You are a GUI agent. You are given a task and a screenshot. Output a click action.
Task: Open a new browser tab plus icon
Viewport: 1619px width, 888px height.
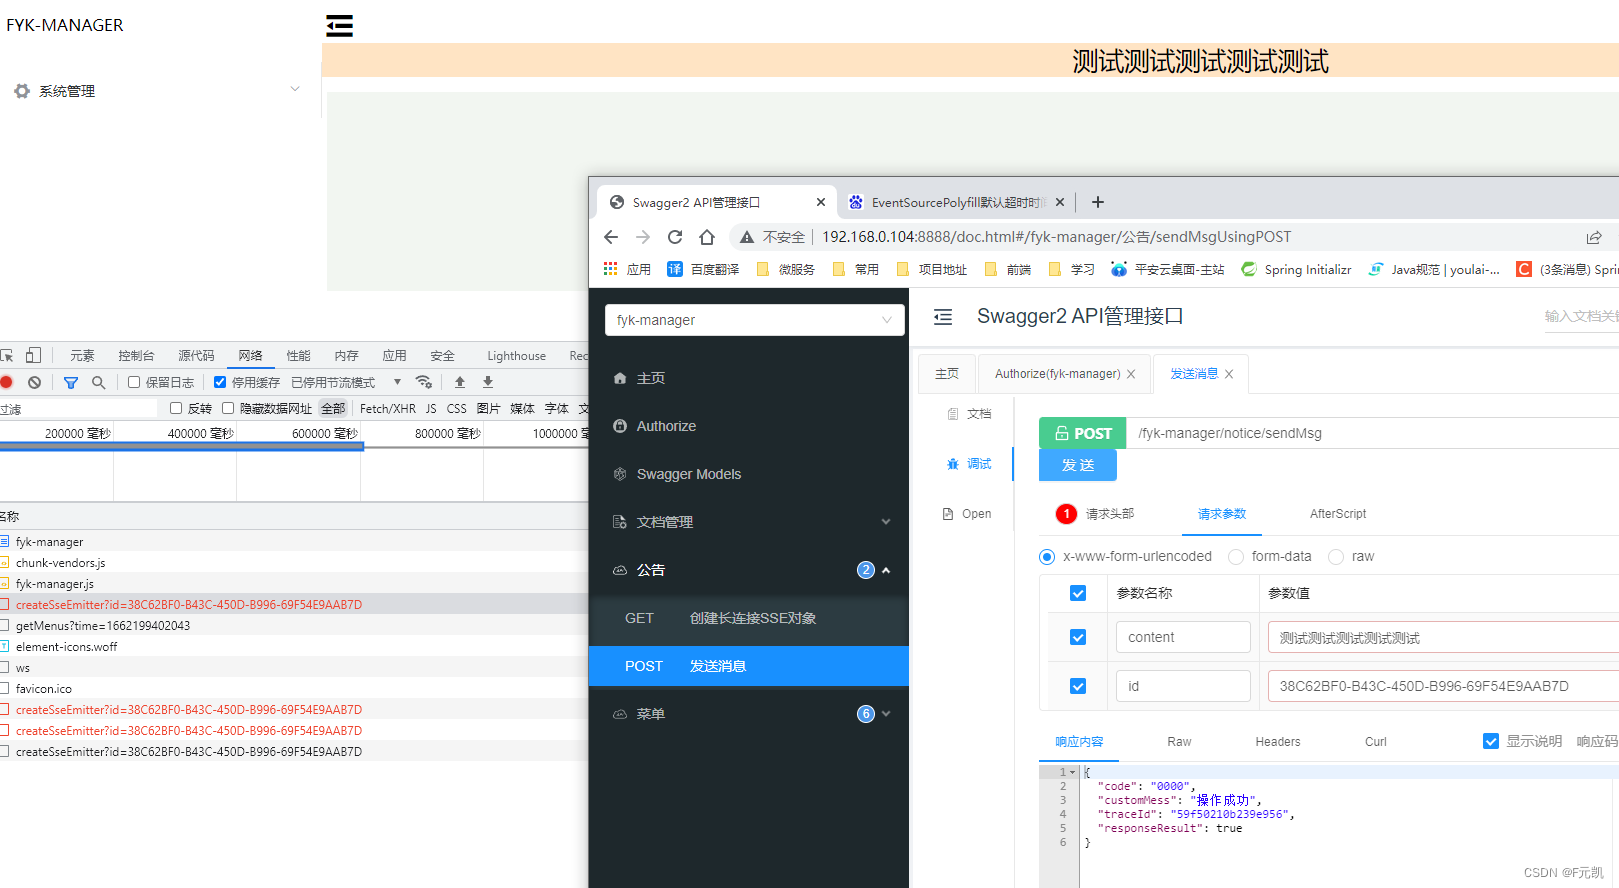[1097, 202]
